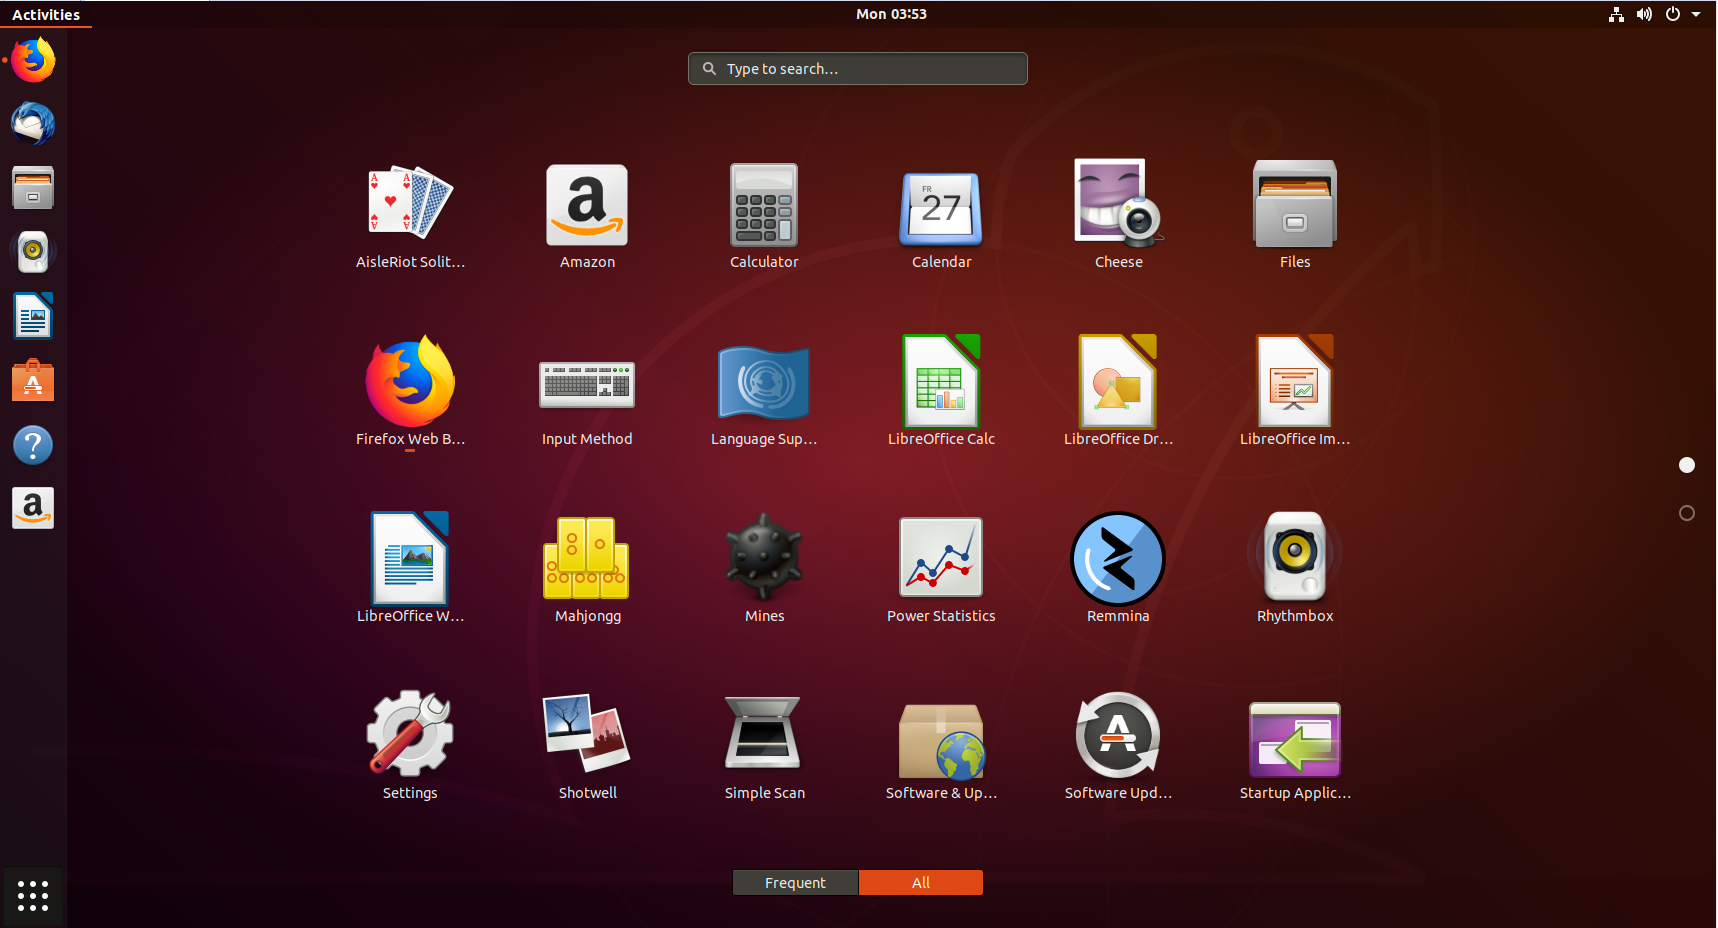This screenshot has width=1718, height=928.
Task: Open the clock and calendar menu
Action: [x=891, y=14]
